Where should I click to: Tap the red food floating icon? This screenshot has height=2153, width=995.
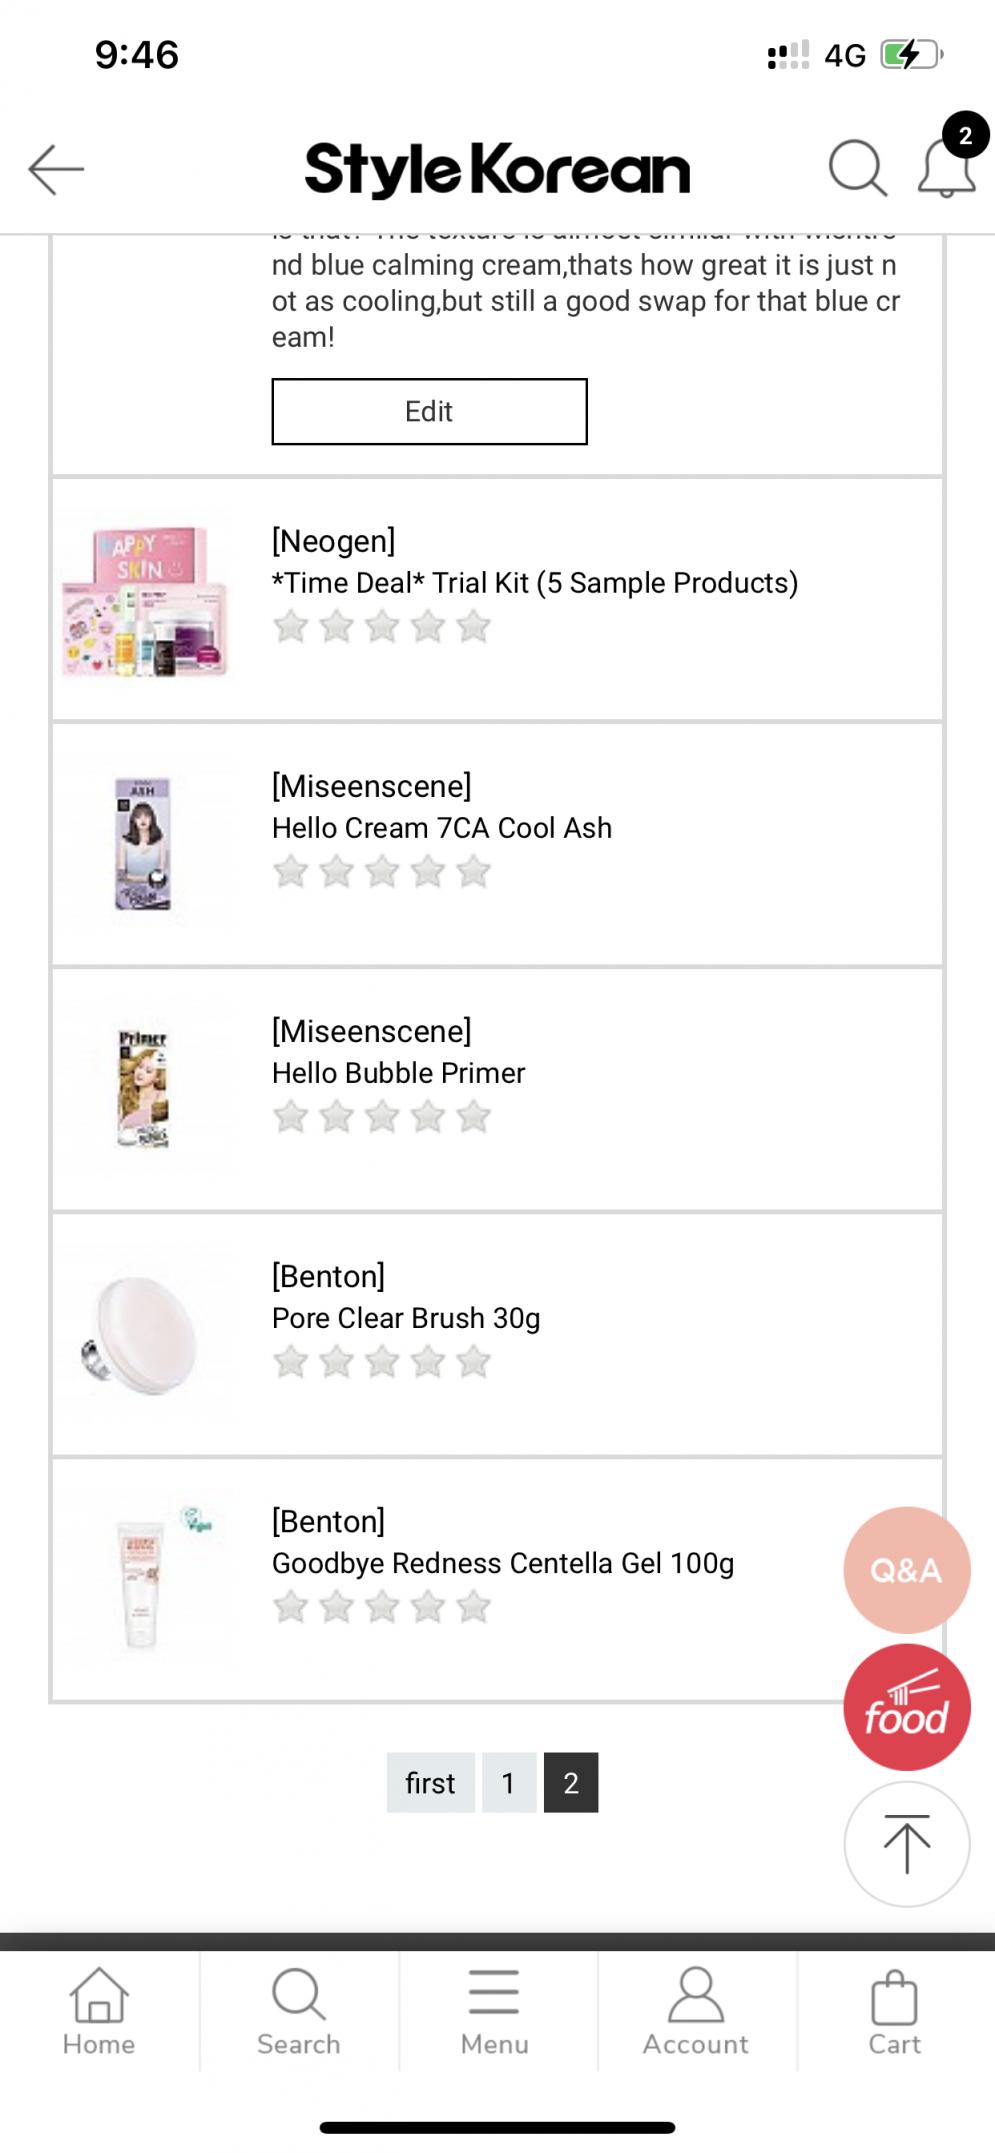[906, 1707]
